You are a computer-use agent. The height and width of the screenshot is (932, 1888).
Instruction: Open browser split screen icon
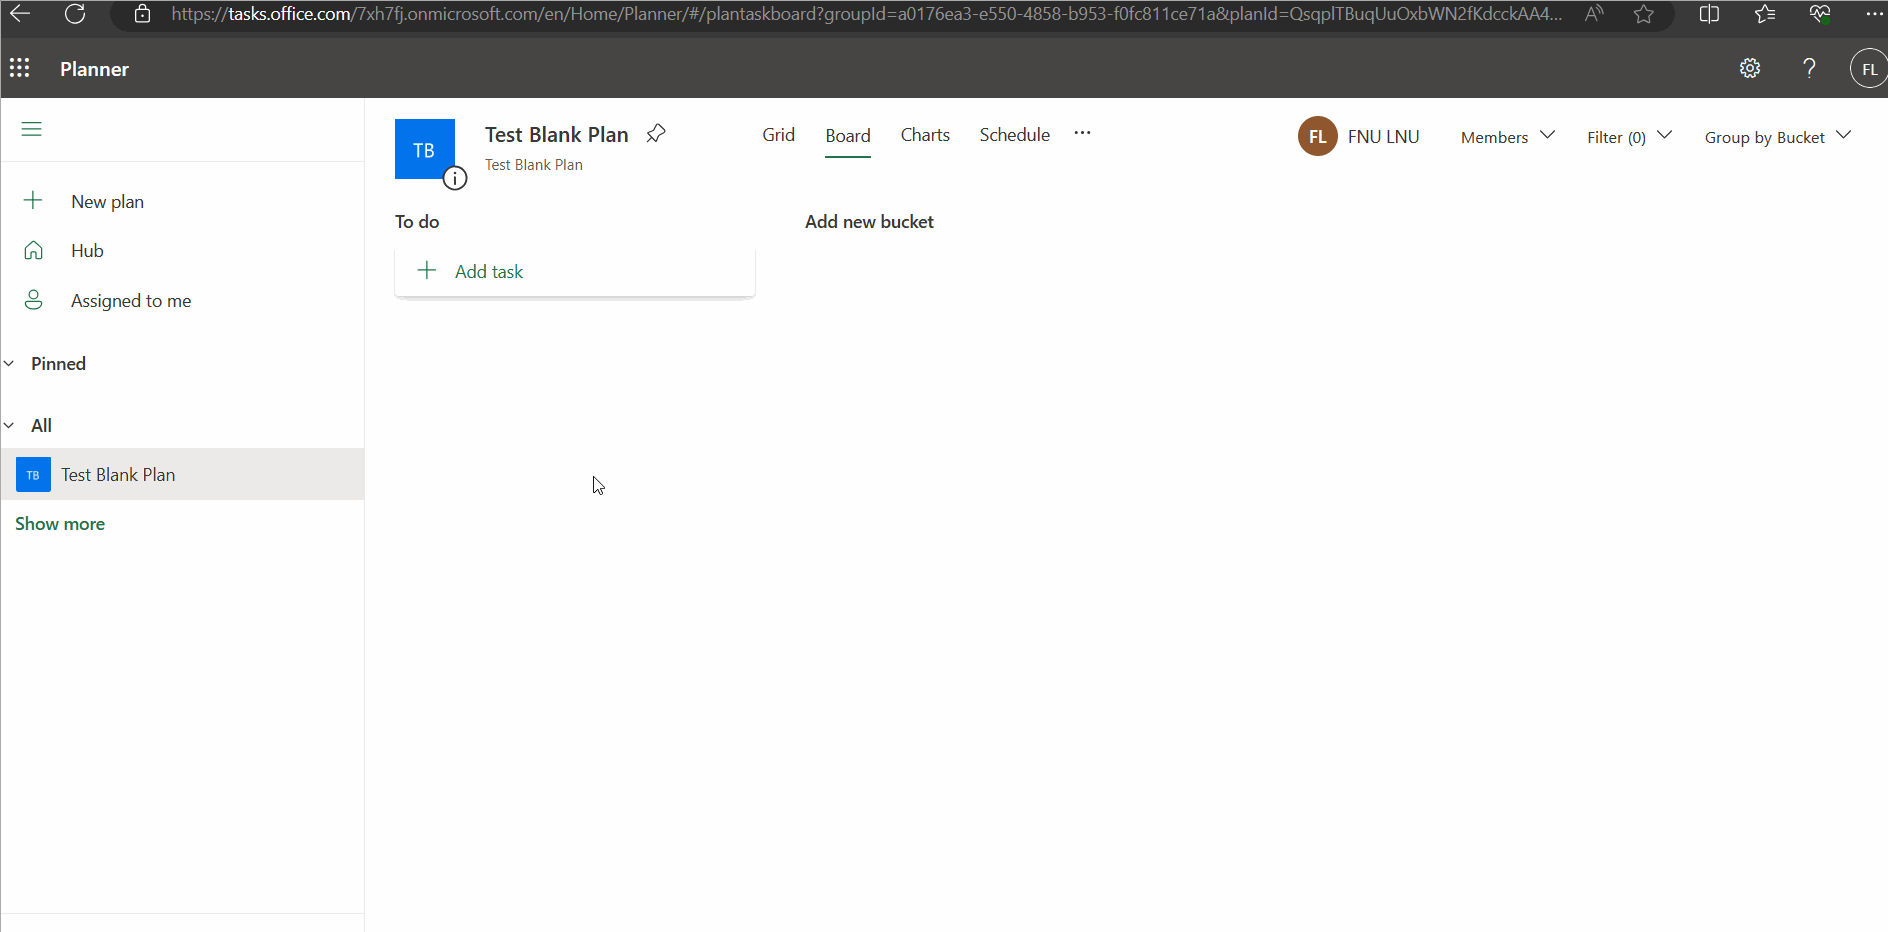(1710, 14)
